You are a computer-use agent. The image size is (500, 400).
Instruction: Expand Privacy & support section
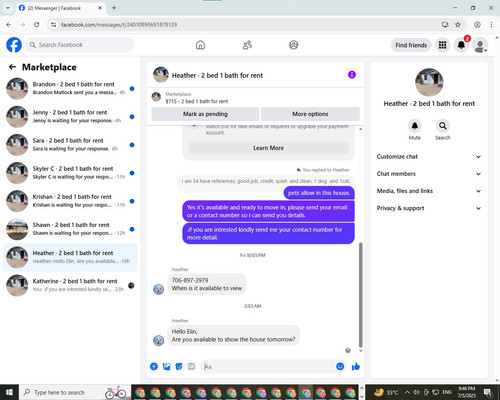tap(429, 208)
